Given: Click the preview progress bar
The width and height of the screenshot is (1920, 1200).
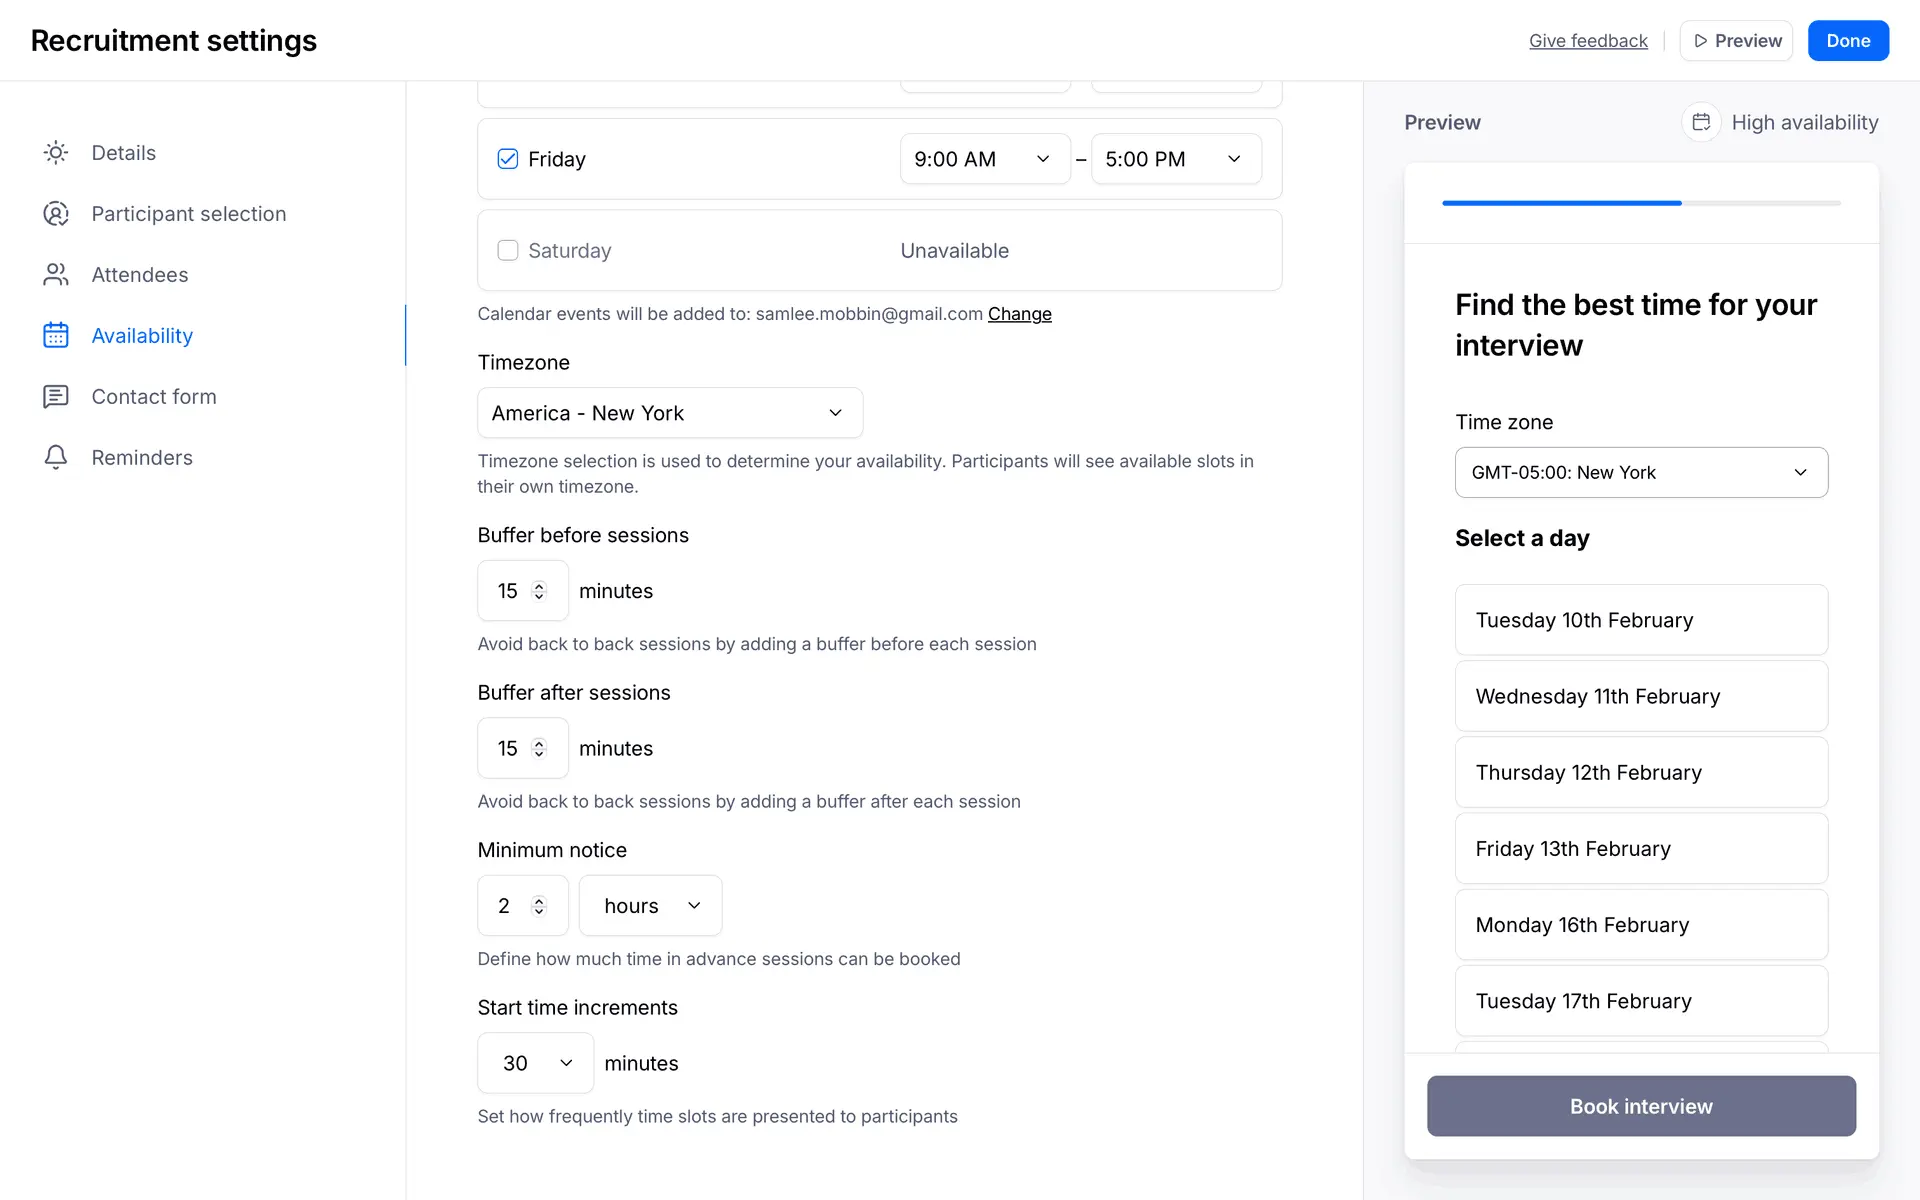Looking at the screenshot, I should [x=1640, y=203].
